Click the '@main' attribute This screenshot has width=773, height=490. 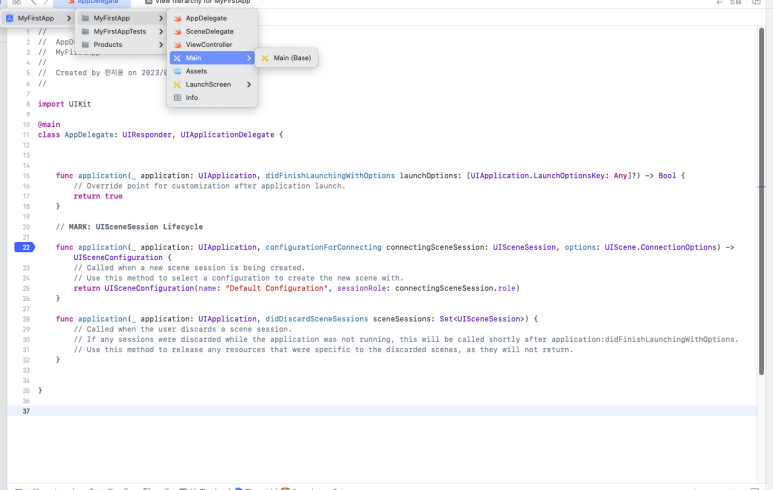[49, 125]
